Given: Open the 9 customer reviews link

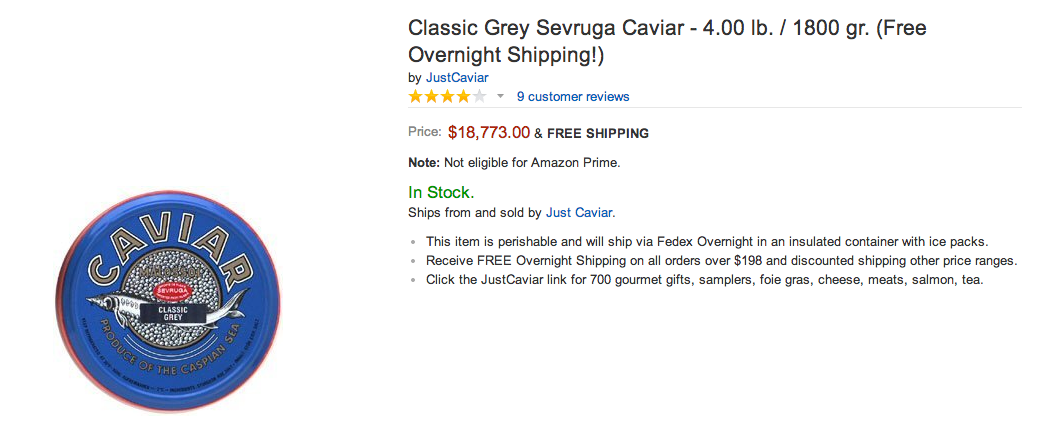Looking at the screenshot, I should pos(573,97).
